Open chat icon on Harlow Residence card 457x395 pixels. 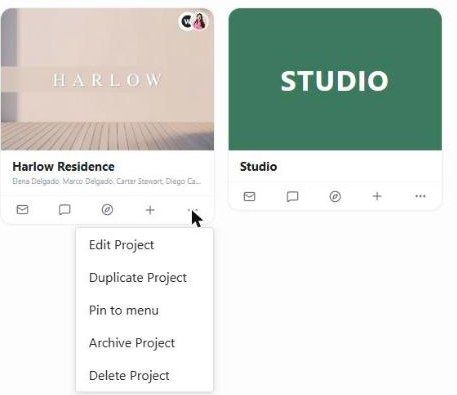pyautogui.click(x=64, y=210)
